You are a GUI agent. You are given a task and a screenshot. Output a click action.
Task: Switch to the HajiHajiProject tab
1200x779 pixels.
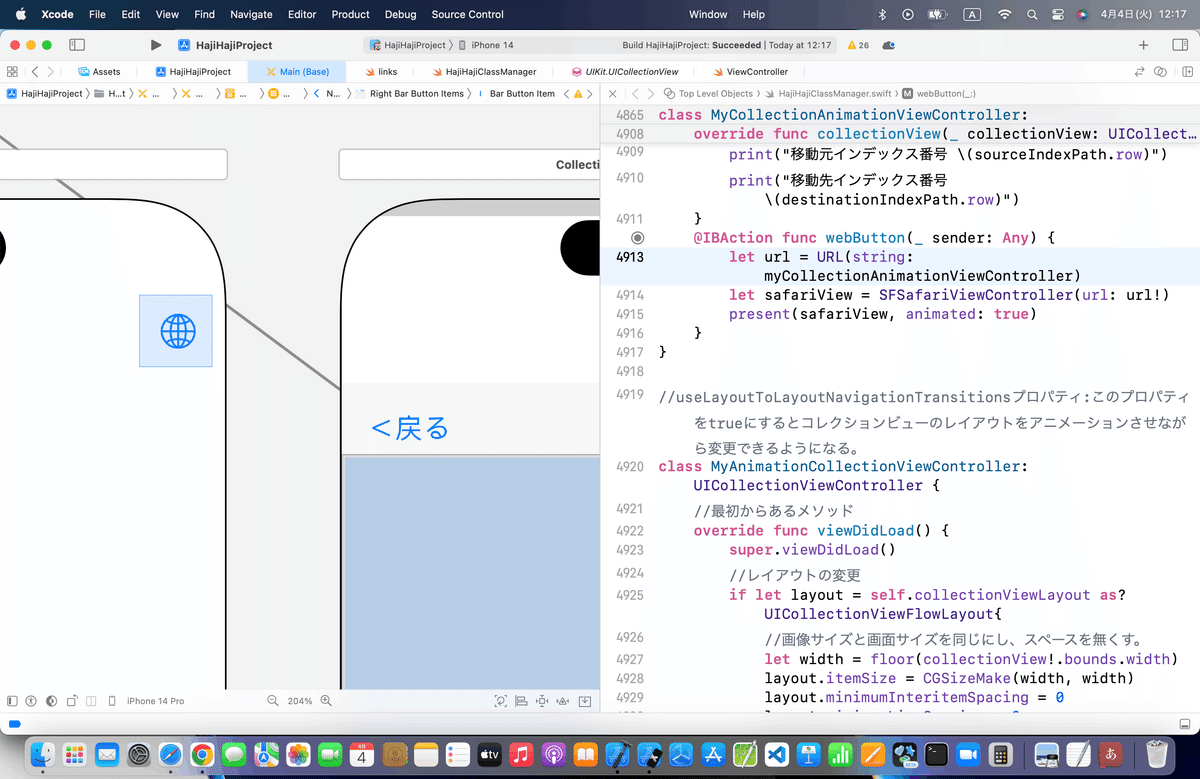(x=193, y=72)
